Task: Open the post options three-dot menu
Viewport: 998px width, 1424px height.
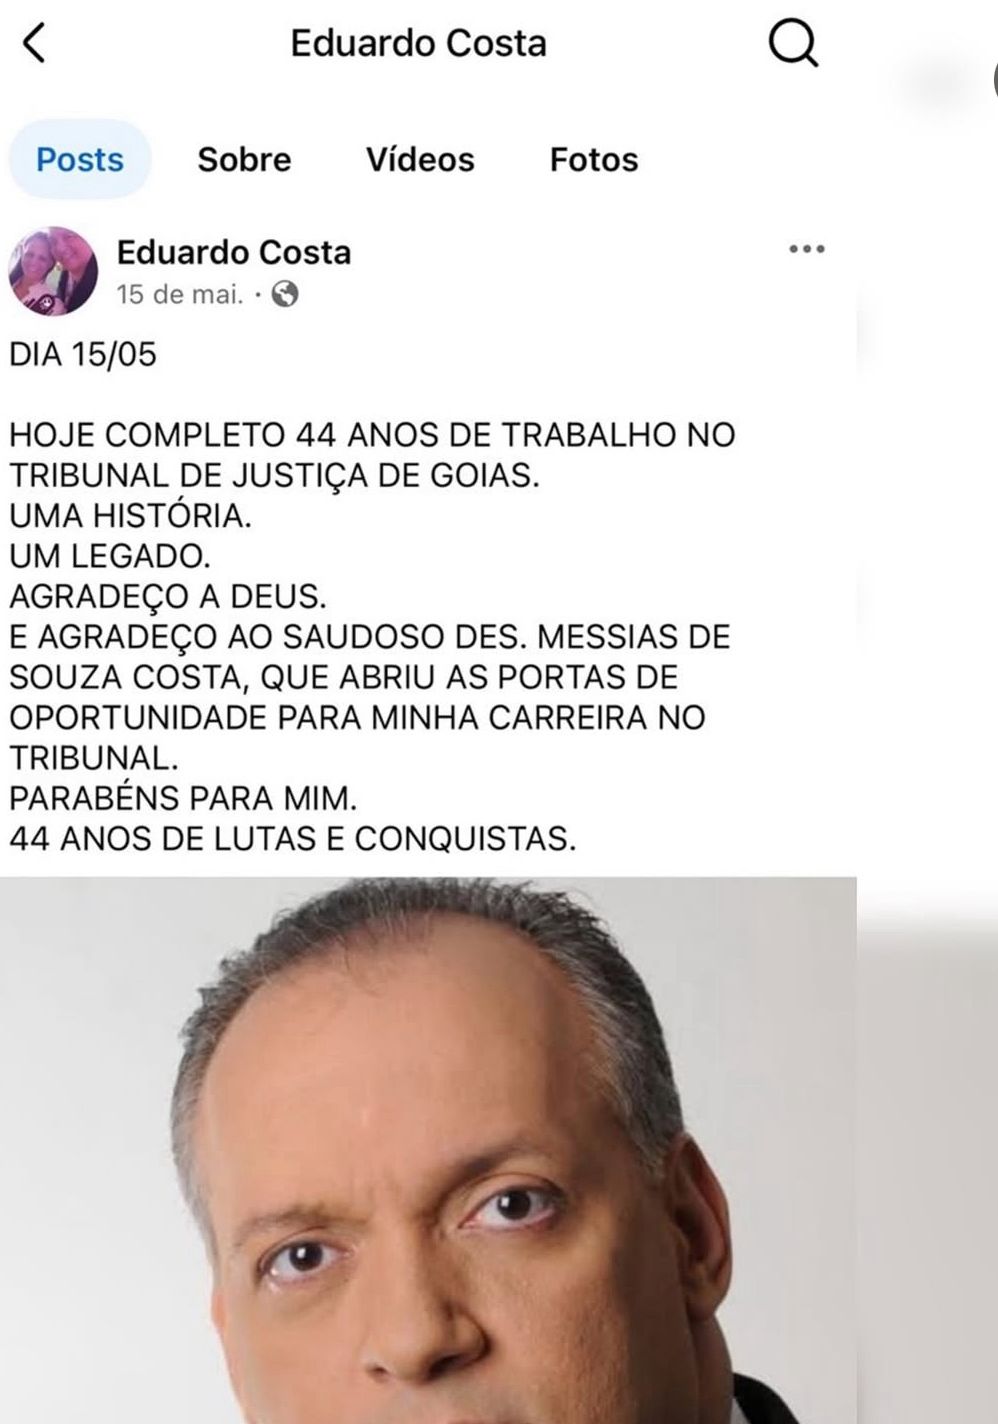Action: click(806, 249)
